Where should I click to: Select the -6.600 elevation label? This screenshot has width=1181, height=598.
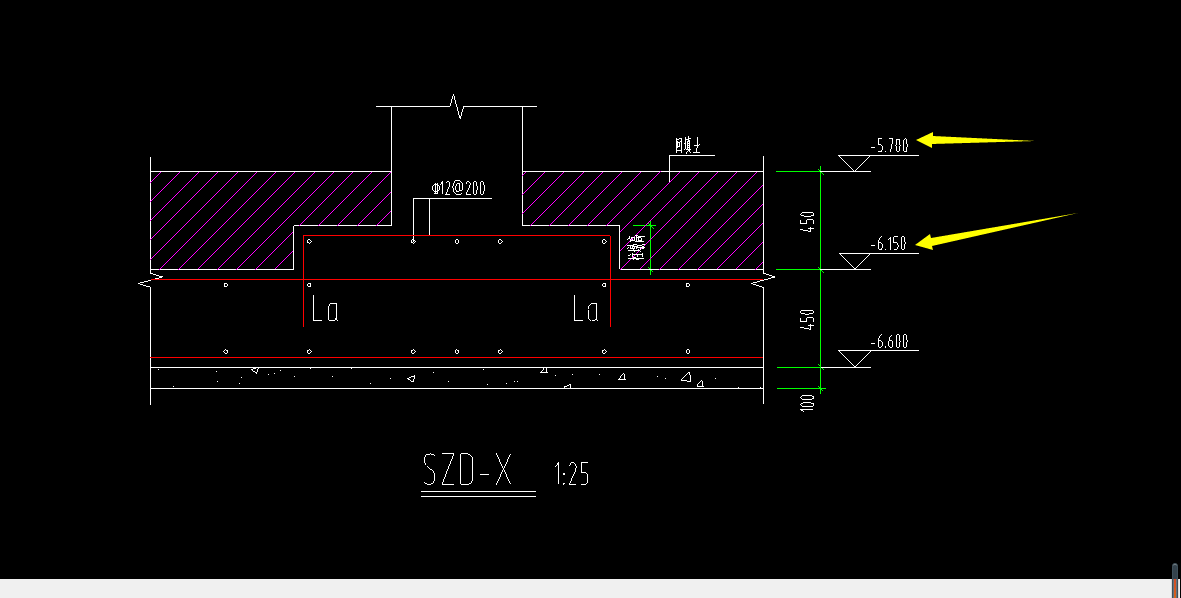coord(890,342)
